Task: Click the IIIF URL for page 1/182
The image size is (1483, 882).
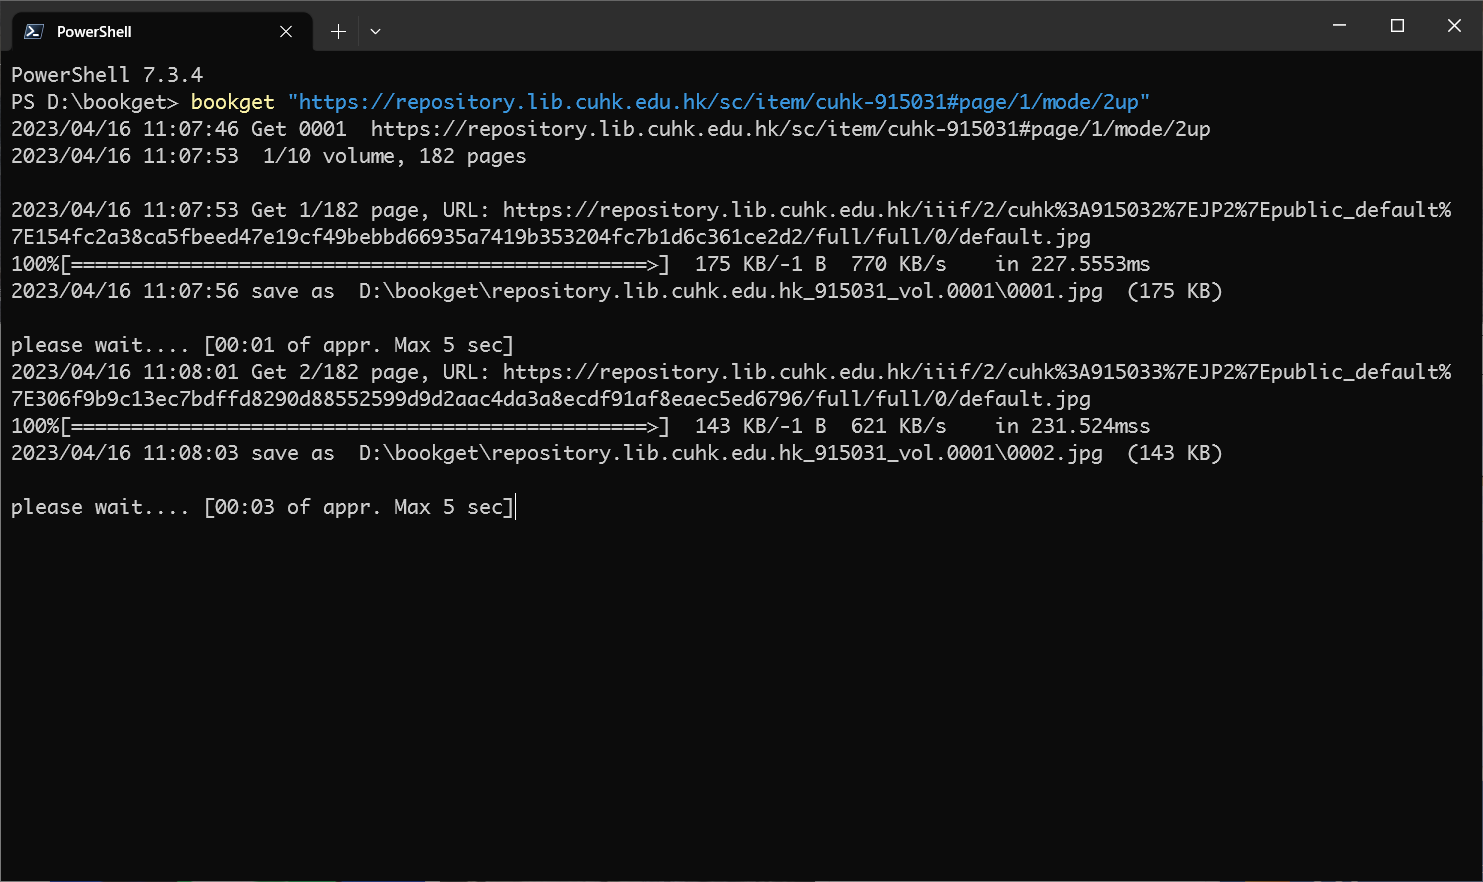Action: pos(731,224)
